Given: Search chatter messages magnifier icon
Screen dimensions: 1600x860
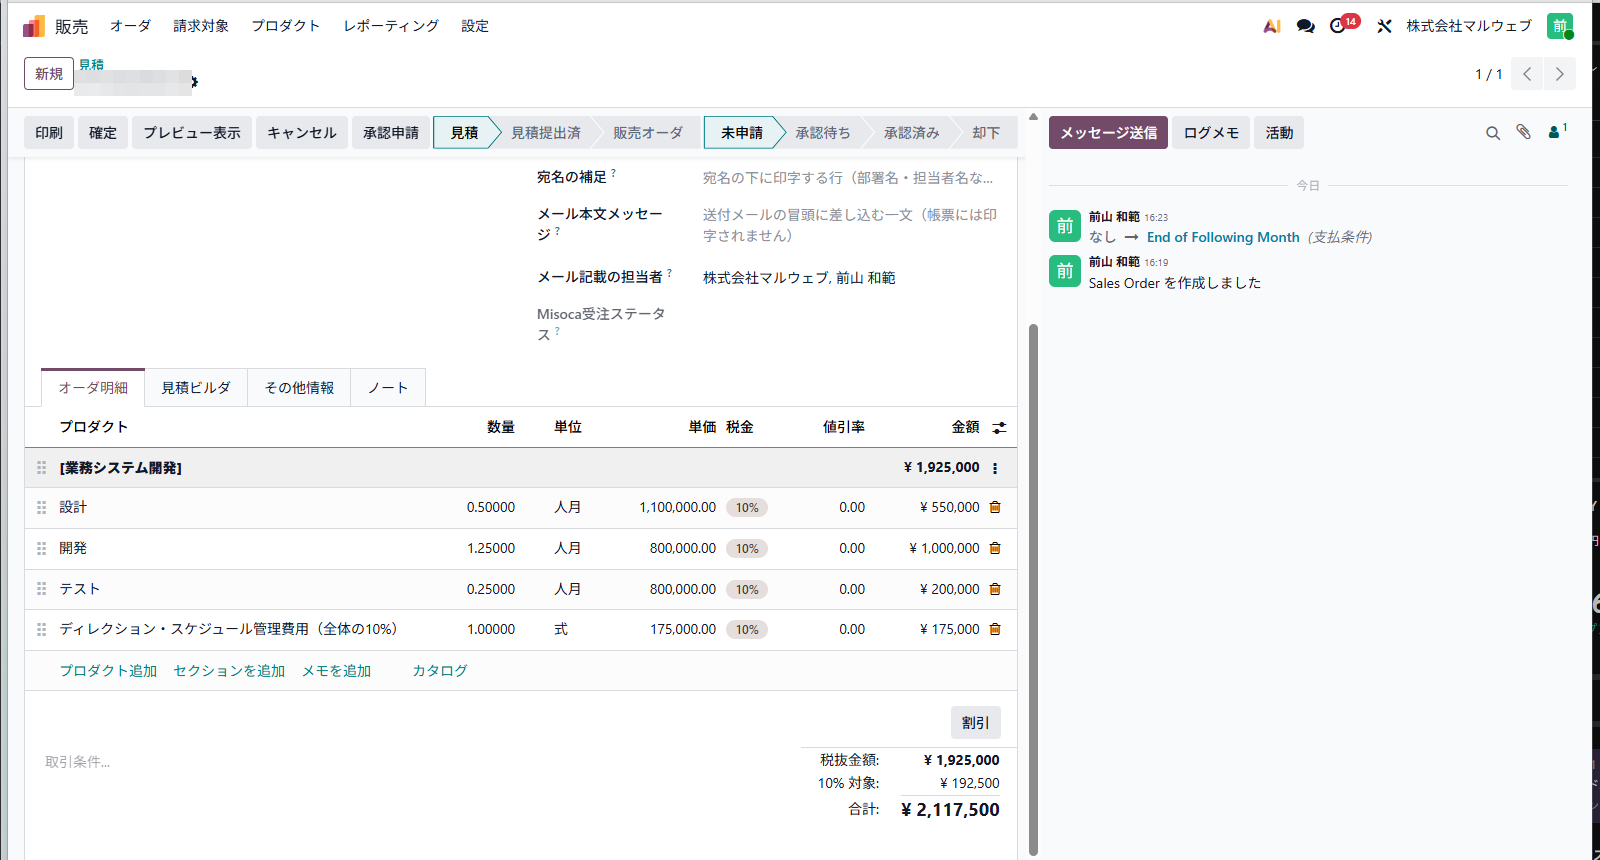Looking at the screenshot, I should coord(1493,133).
